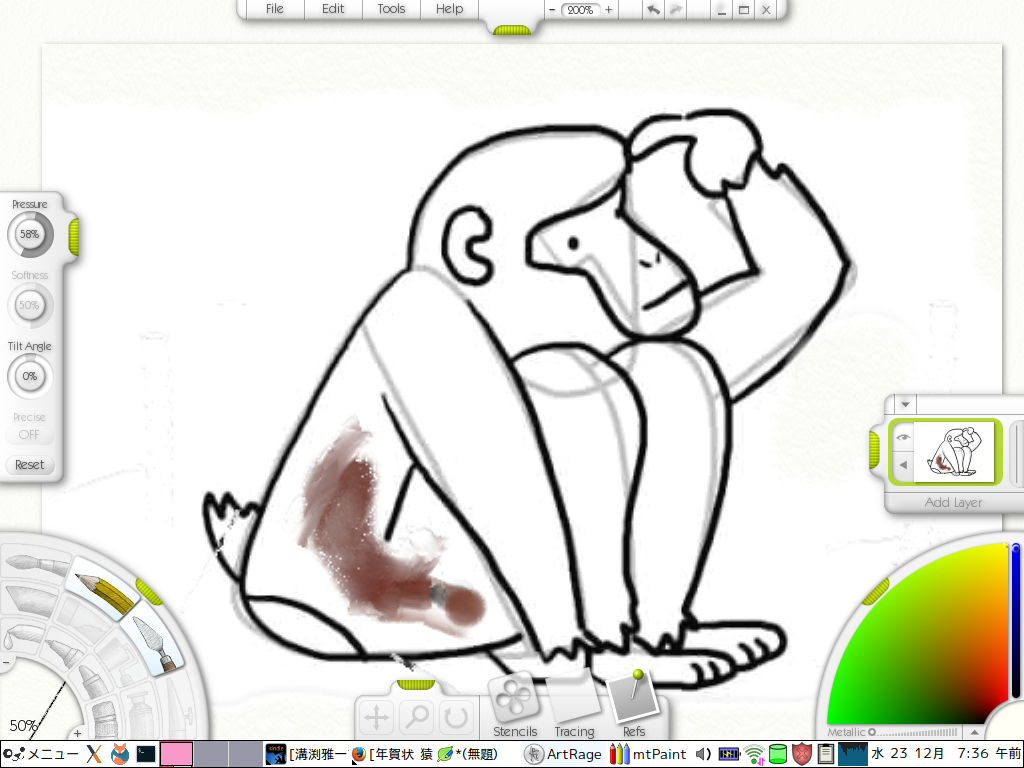This screenshot has height=768, width=1024.
Task: Click the Redo arrow in top bar
Action: point(675,9)
